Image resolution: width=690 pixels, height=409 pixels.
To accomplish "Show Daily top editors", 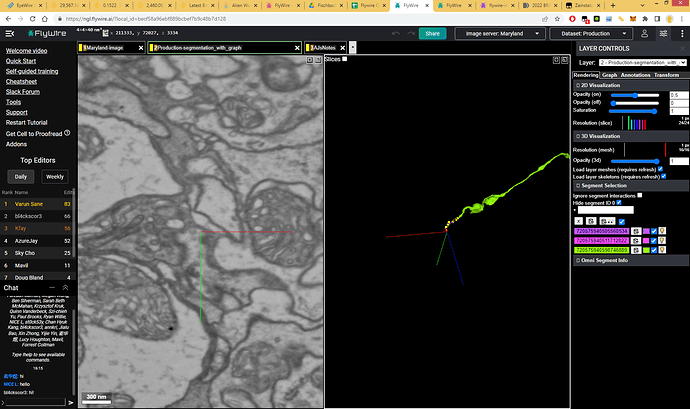I will point(21,177).
